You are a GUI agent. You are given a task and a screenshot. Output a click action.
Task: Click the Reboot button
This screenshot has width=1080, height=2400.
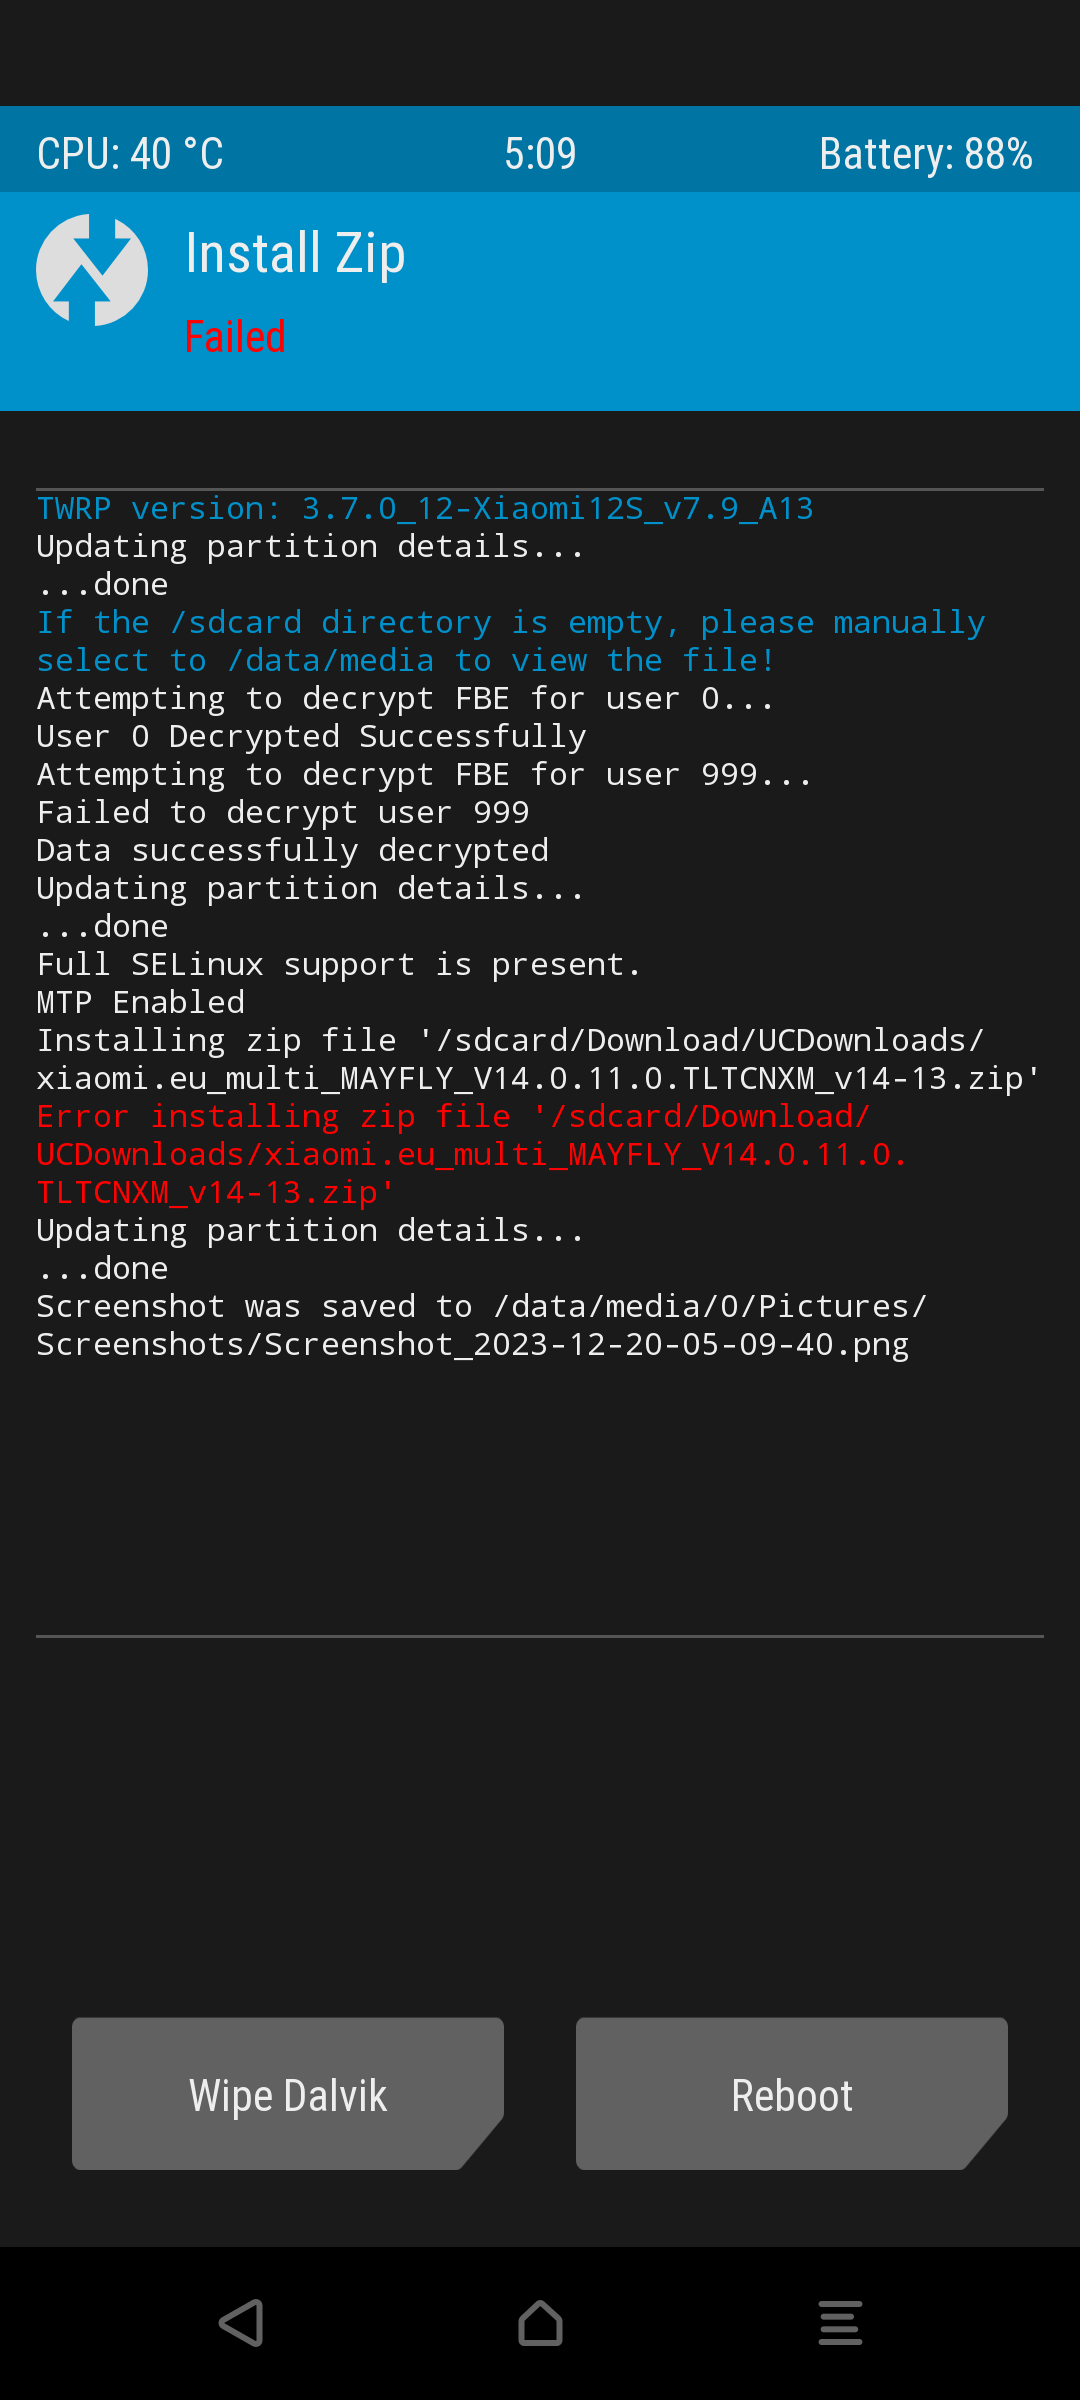point(792,2094)
